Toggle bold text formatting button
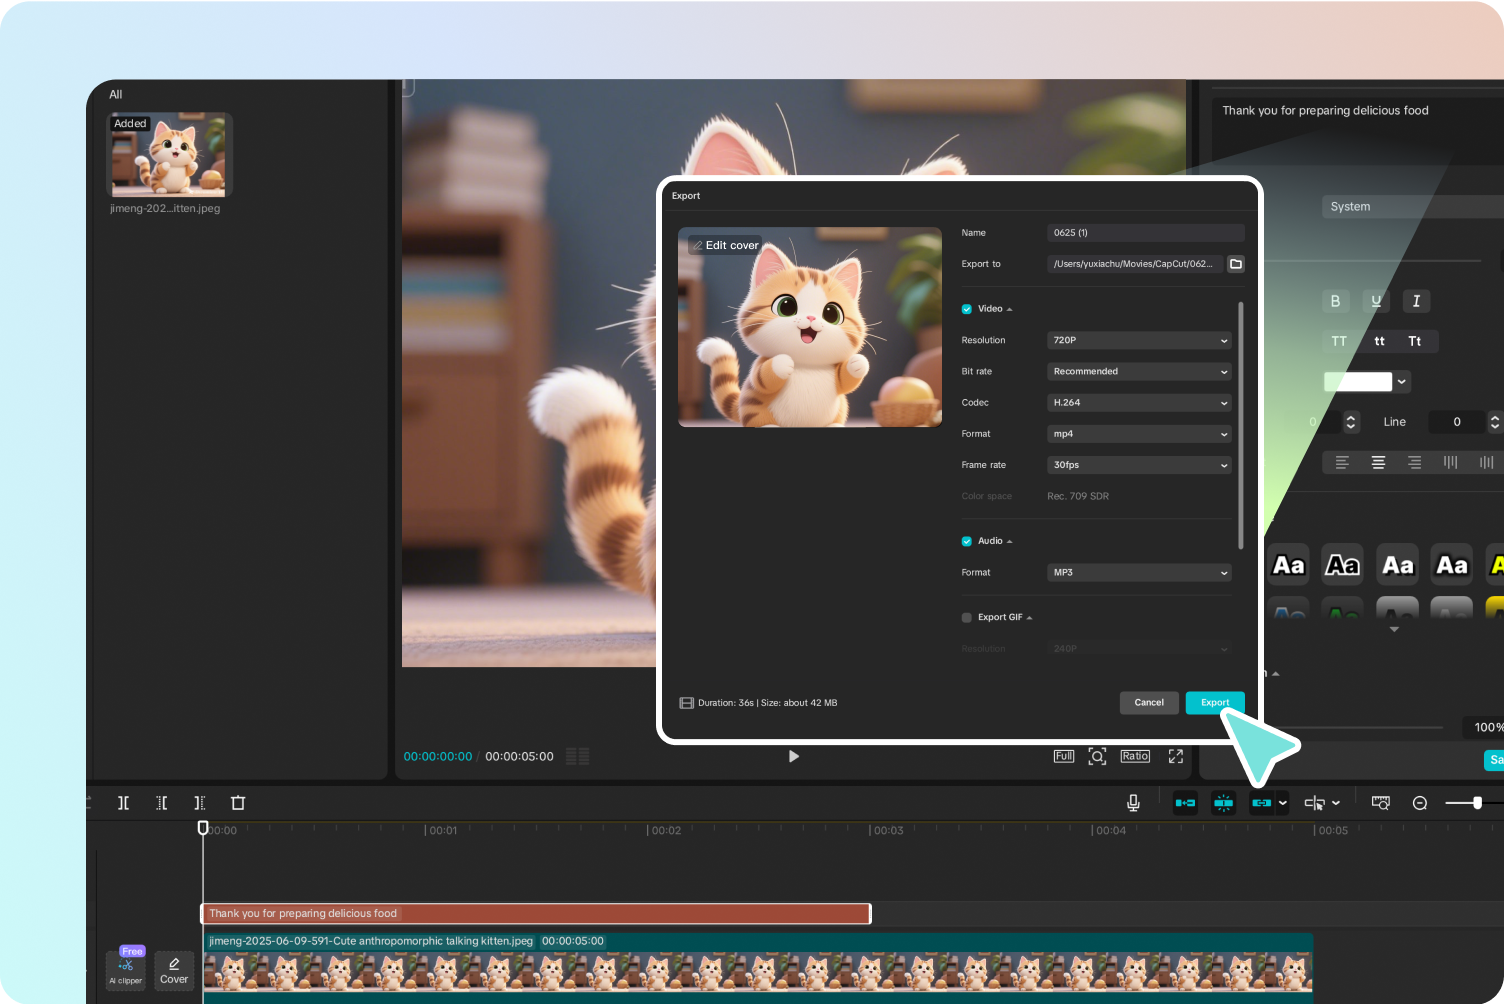This screenshot has height=1004, width=1504. [x=1335, y=301]
